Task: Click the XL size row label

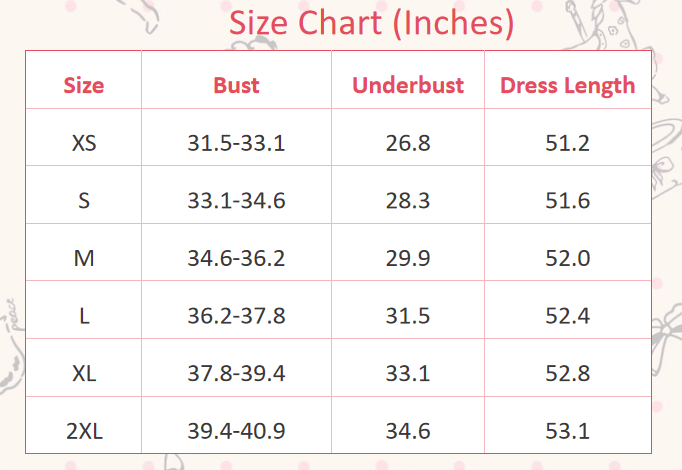Action: click(84, 374)
